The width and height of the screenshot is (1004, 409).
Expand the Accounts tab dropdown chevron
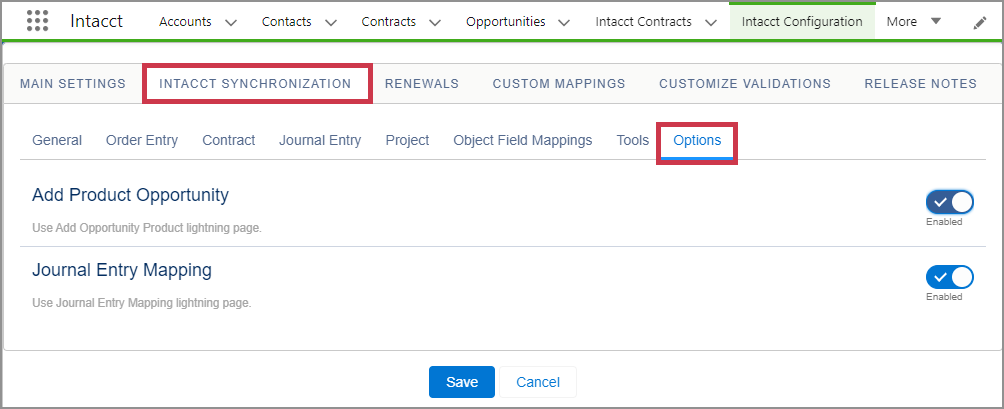pyautogui.click(x=231, y=22)
